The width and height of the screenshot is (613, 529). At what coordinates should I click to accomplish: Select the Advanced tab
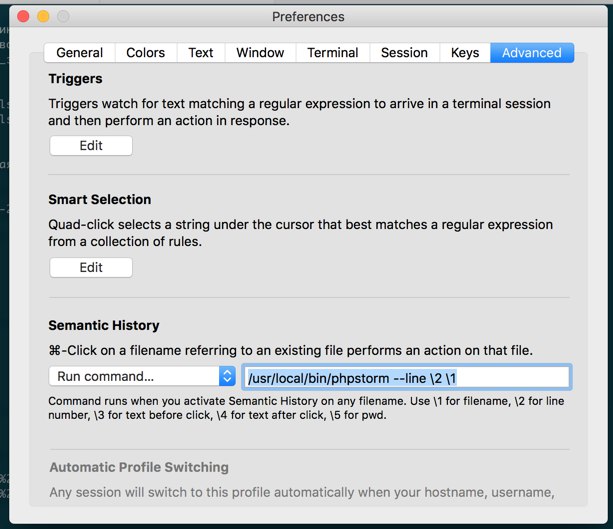[x=532, y=53]
